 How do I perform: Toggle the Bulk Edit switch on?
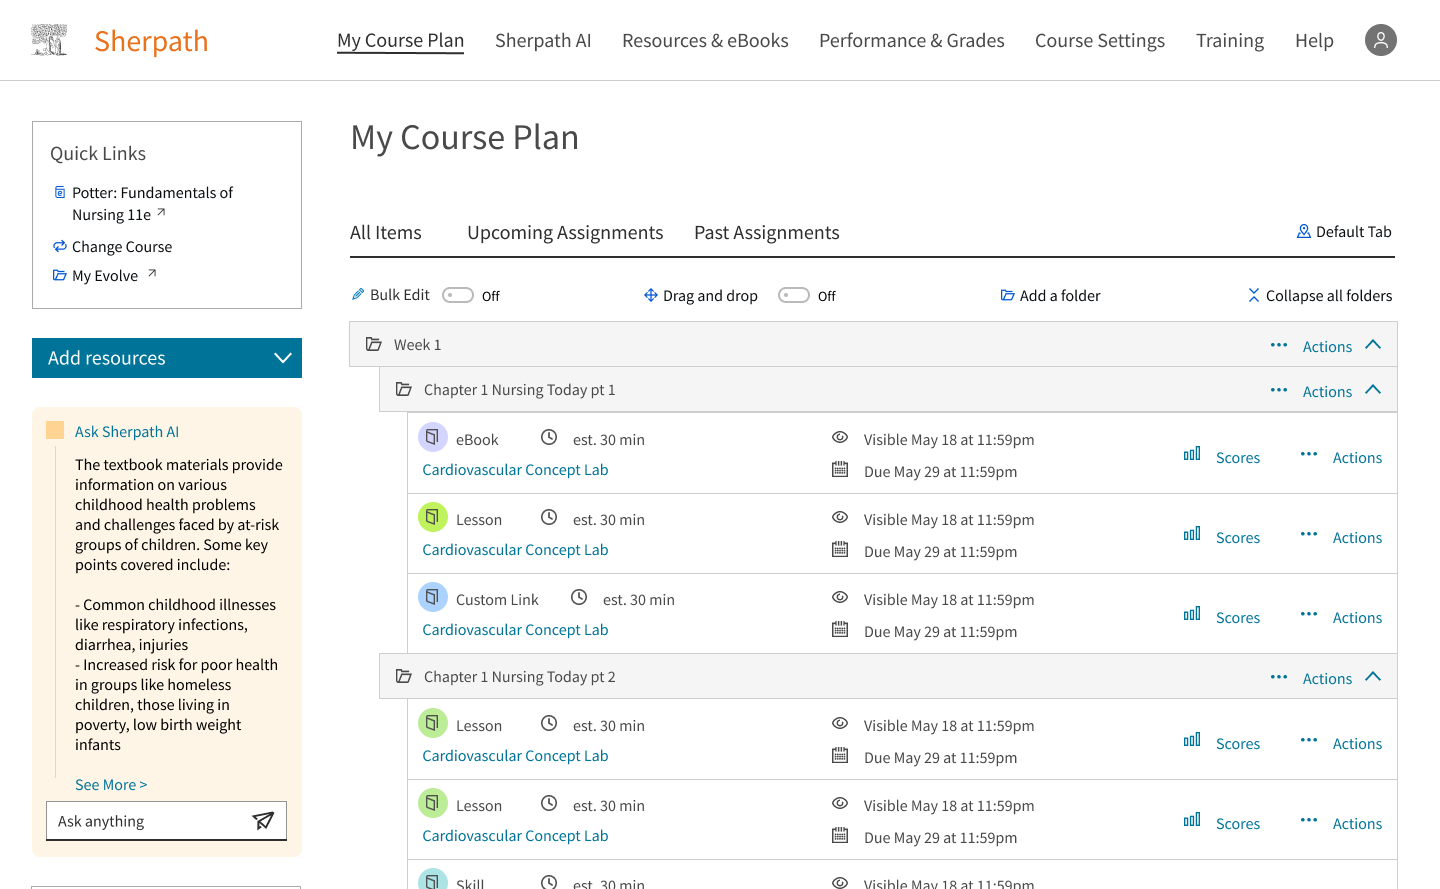(x=458, y=295)
